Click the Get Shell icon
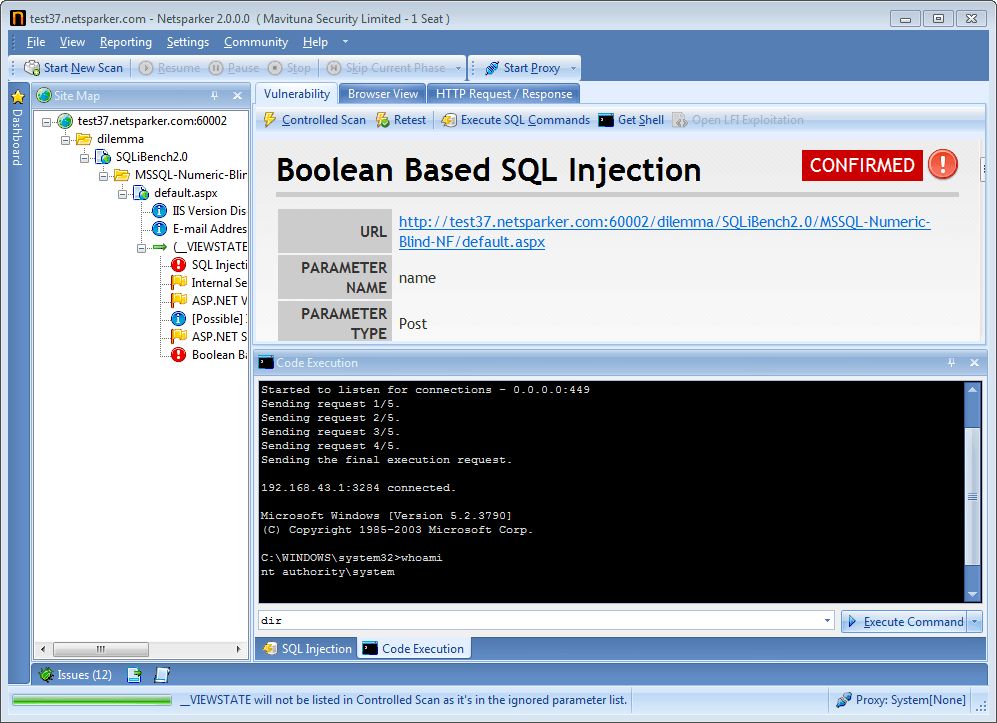The image size is (997, 723). (633, 119)
